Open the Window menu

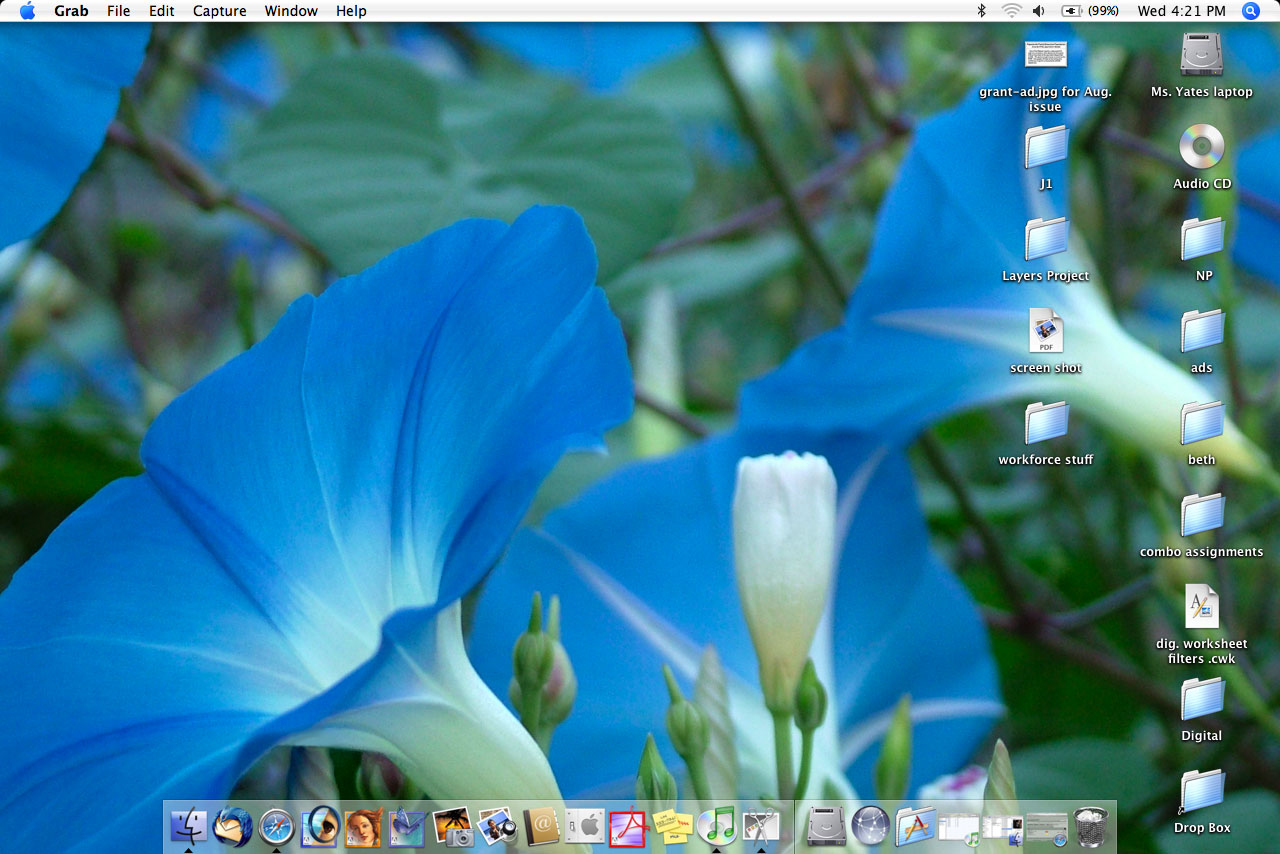pyautogui.click(x=291, y=11)
